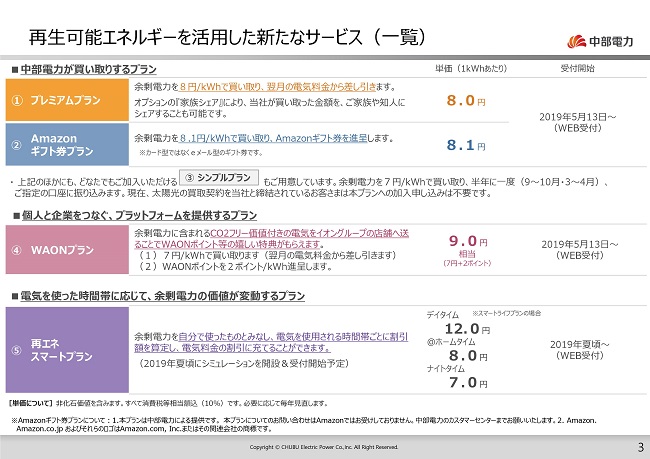Click heading 個人と企業をつなぐ、プラットフォームを提供するプラン
650x459 pixels.
point(139,216)
